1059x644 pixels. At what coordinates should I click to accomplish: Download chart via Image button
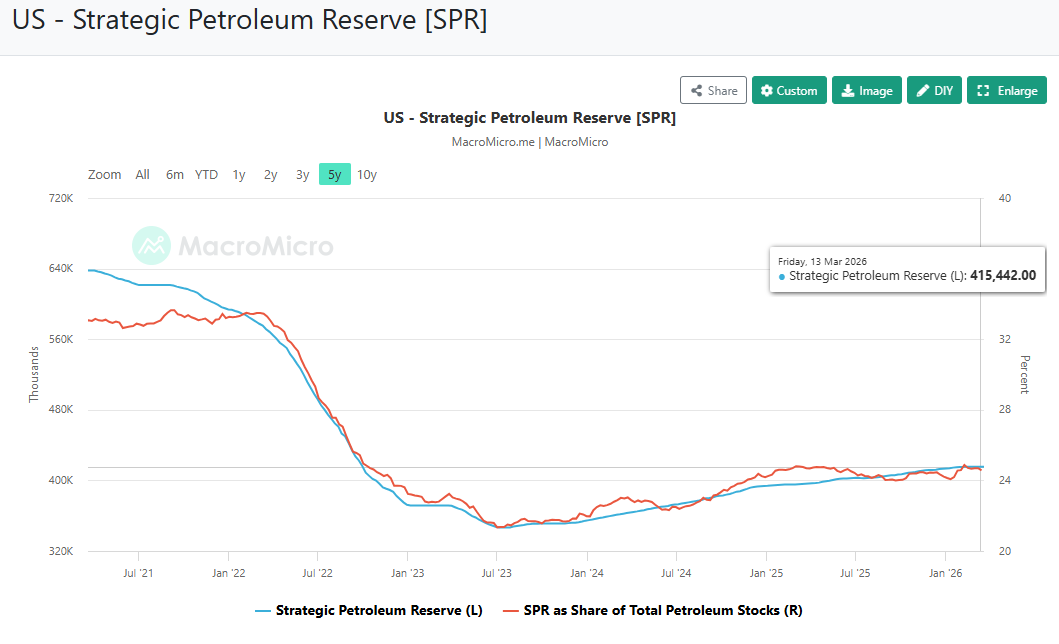pyautogui.click(x=867, y=90)
